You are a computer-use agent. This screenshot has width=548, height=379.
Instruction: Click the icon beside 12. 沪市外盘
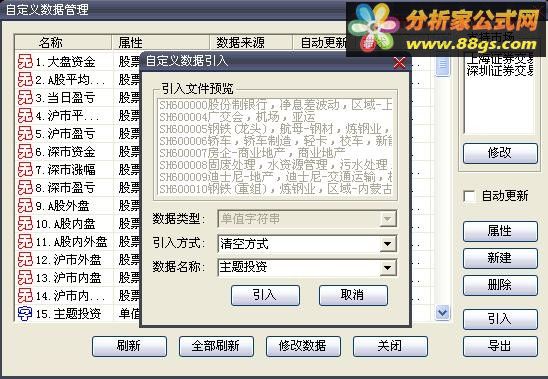pos(25,260)
